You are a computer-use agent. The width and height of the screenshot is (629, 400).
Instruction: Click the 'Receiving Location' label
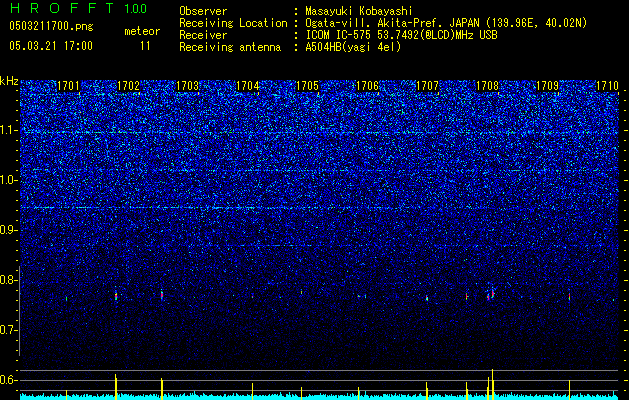233,23
